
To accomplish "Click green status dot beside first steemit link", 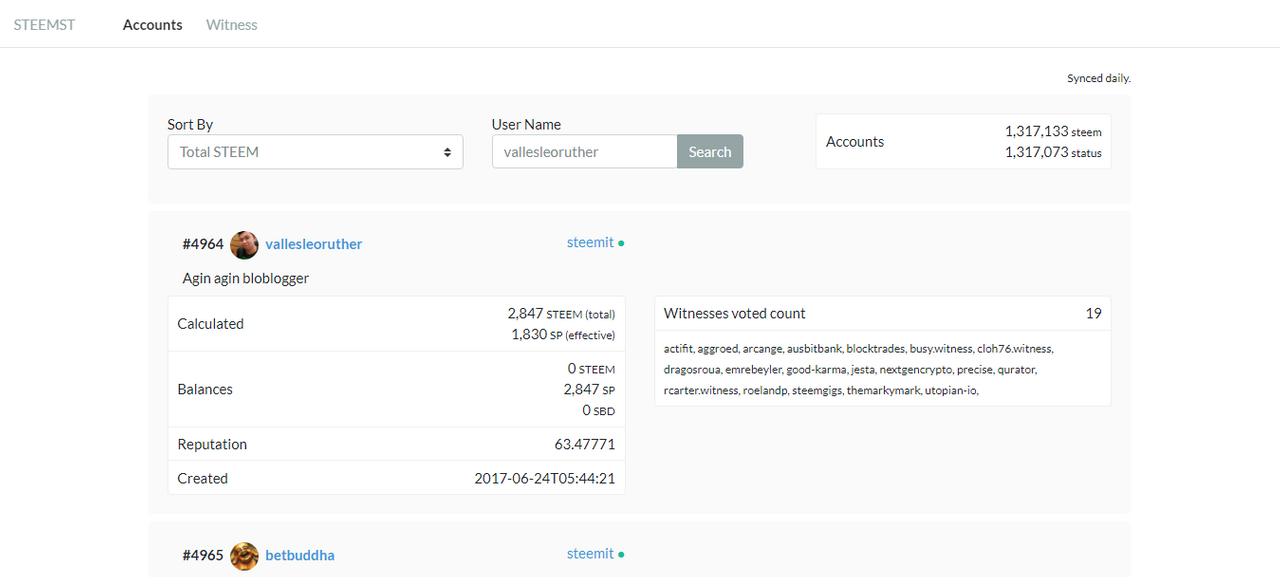I will pyautogui.click(x=621, y=243).
